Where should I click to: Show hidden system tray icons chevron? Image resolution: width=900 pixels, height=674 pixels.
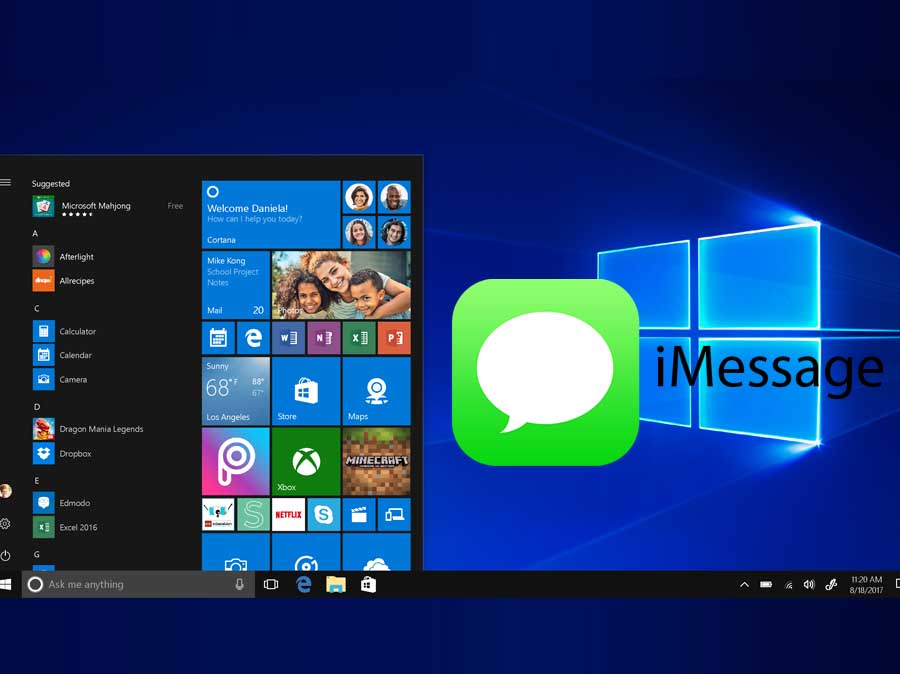tap(744, 585)
